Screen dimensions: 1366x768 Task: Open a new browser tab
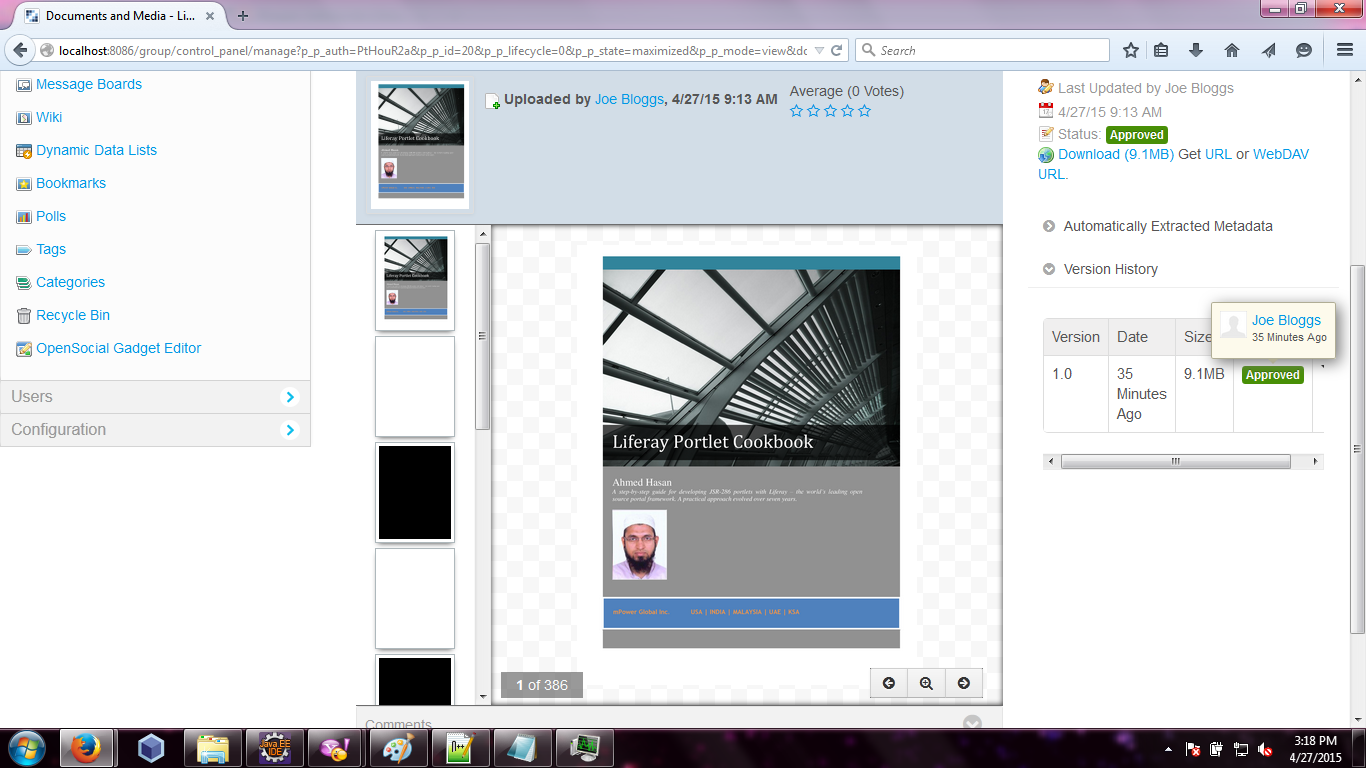tap(243, 16)
